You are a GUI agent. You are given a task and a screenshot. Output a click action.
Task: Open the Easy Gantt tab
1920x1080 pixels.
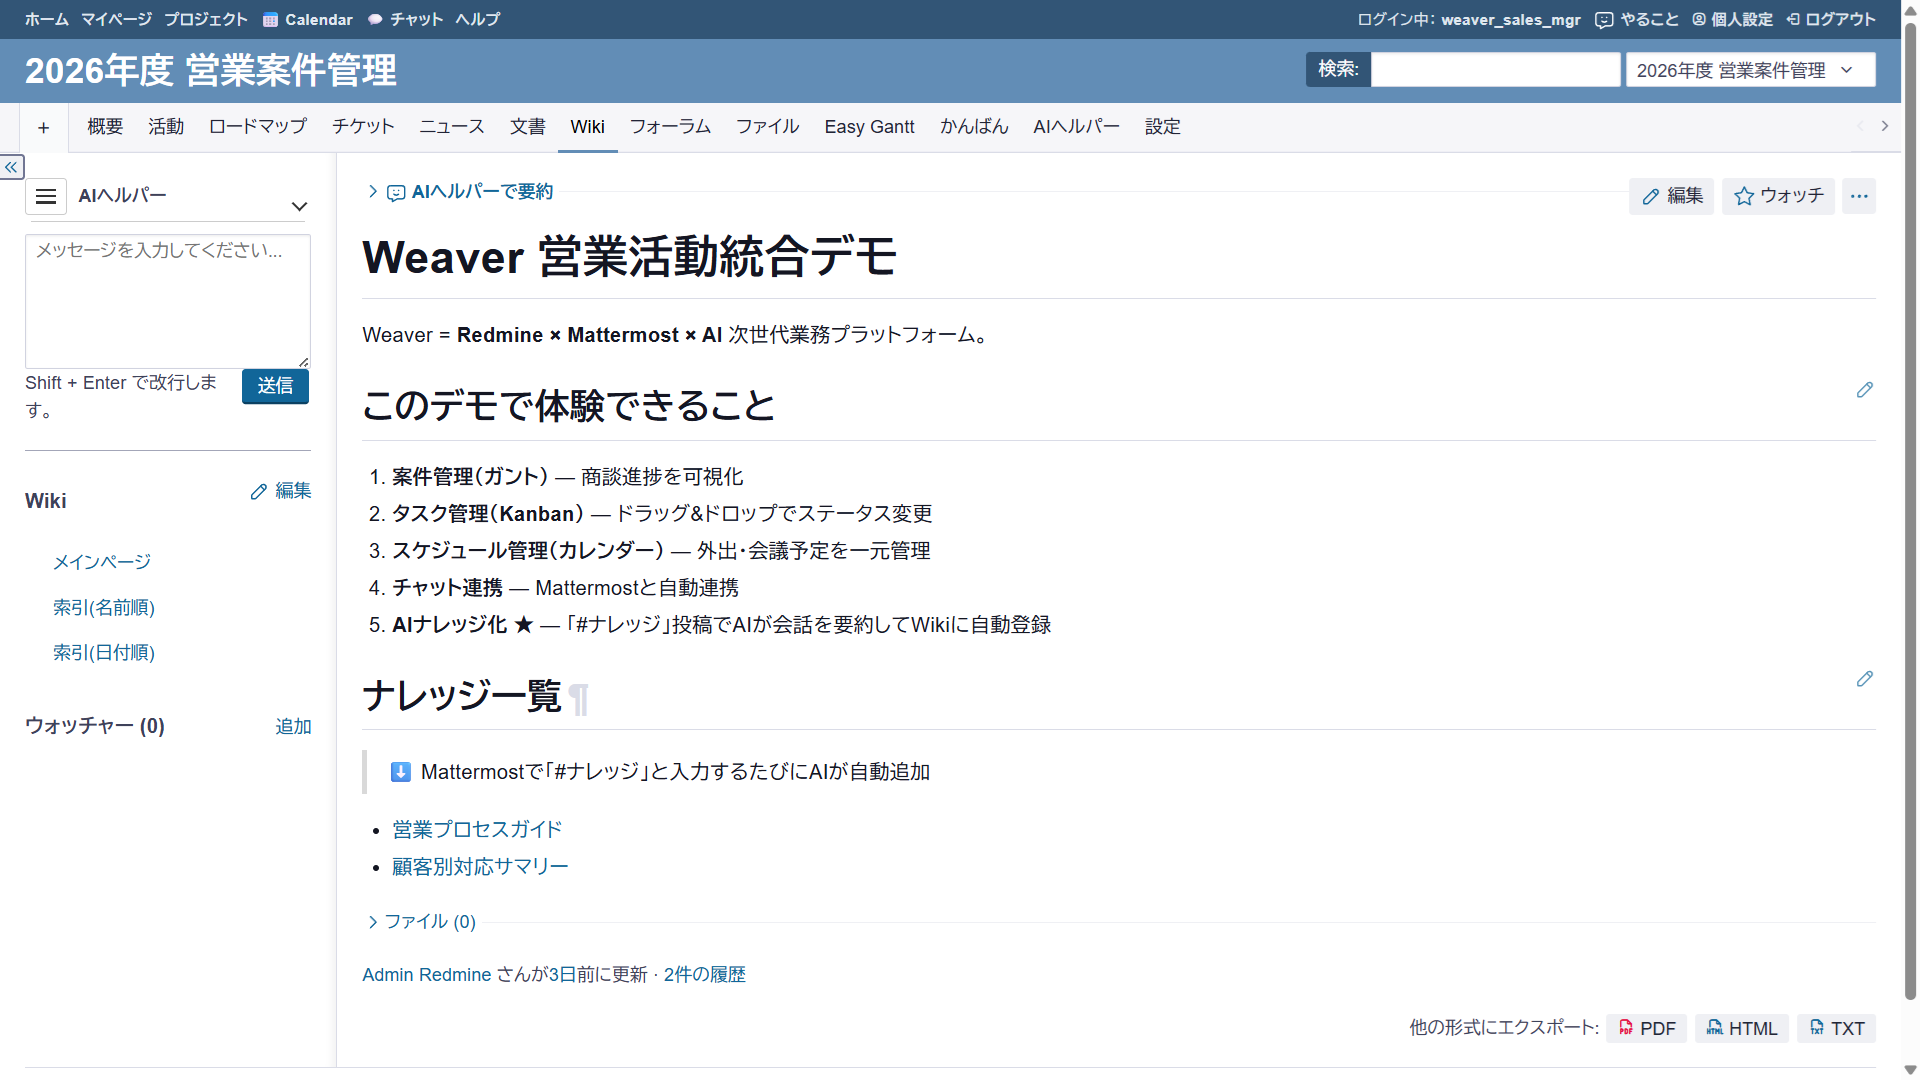[869, 127]
